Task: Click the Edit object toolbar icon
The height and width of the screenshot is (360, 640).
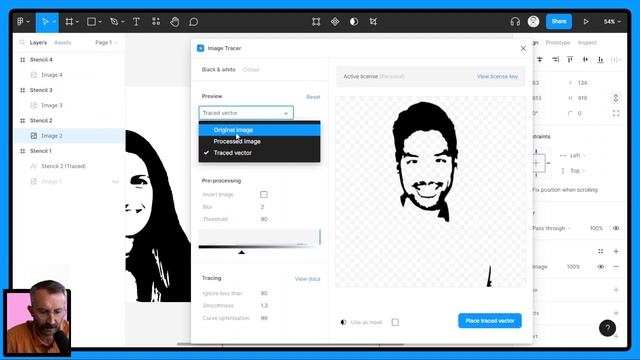Action: click(316, 22)
